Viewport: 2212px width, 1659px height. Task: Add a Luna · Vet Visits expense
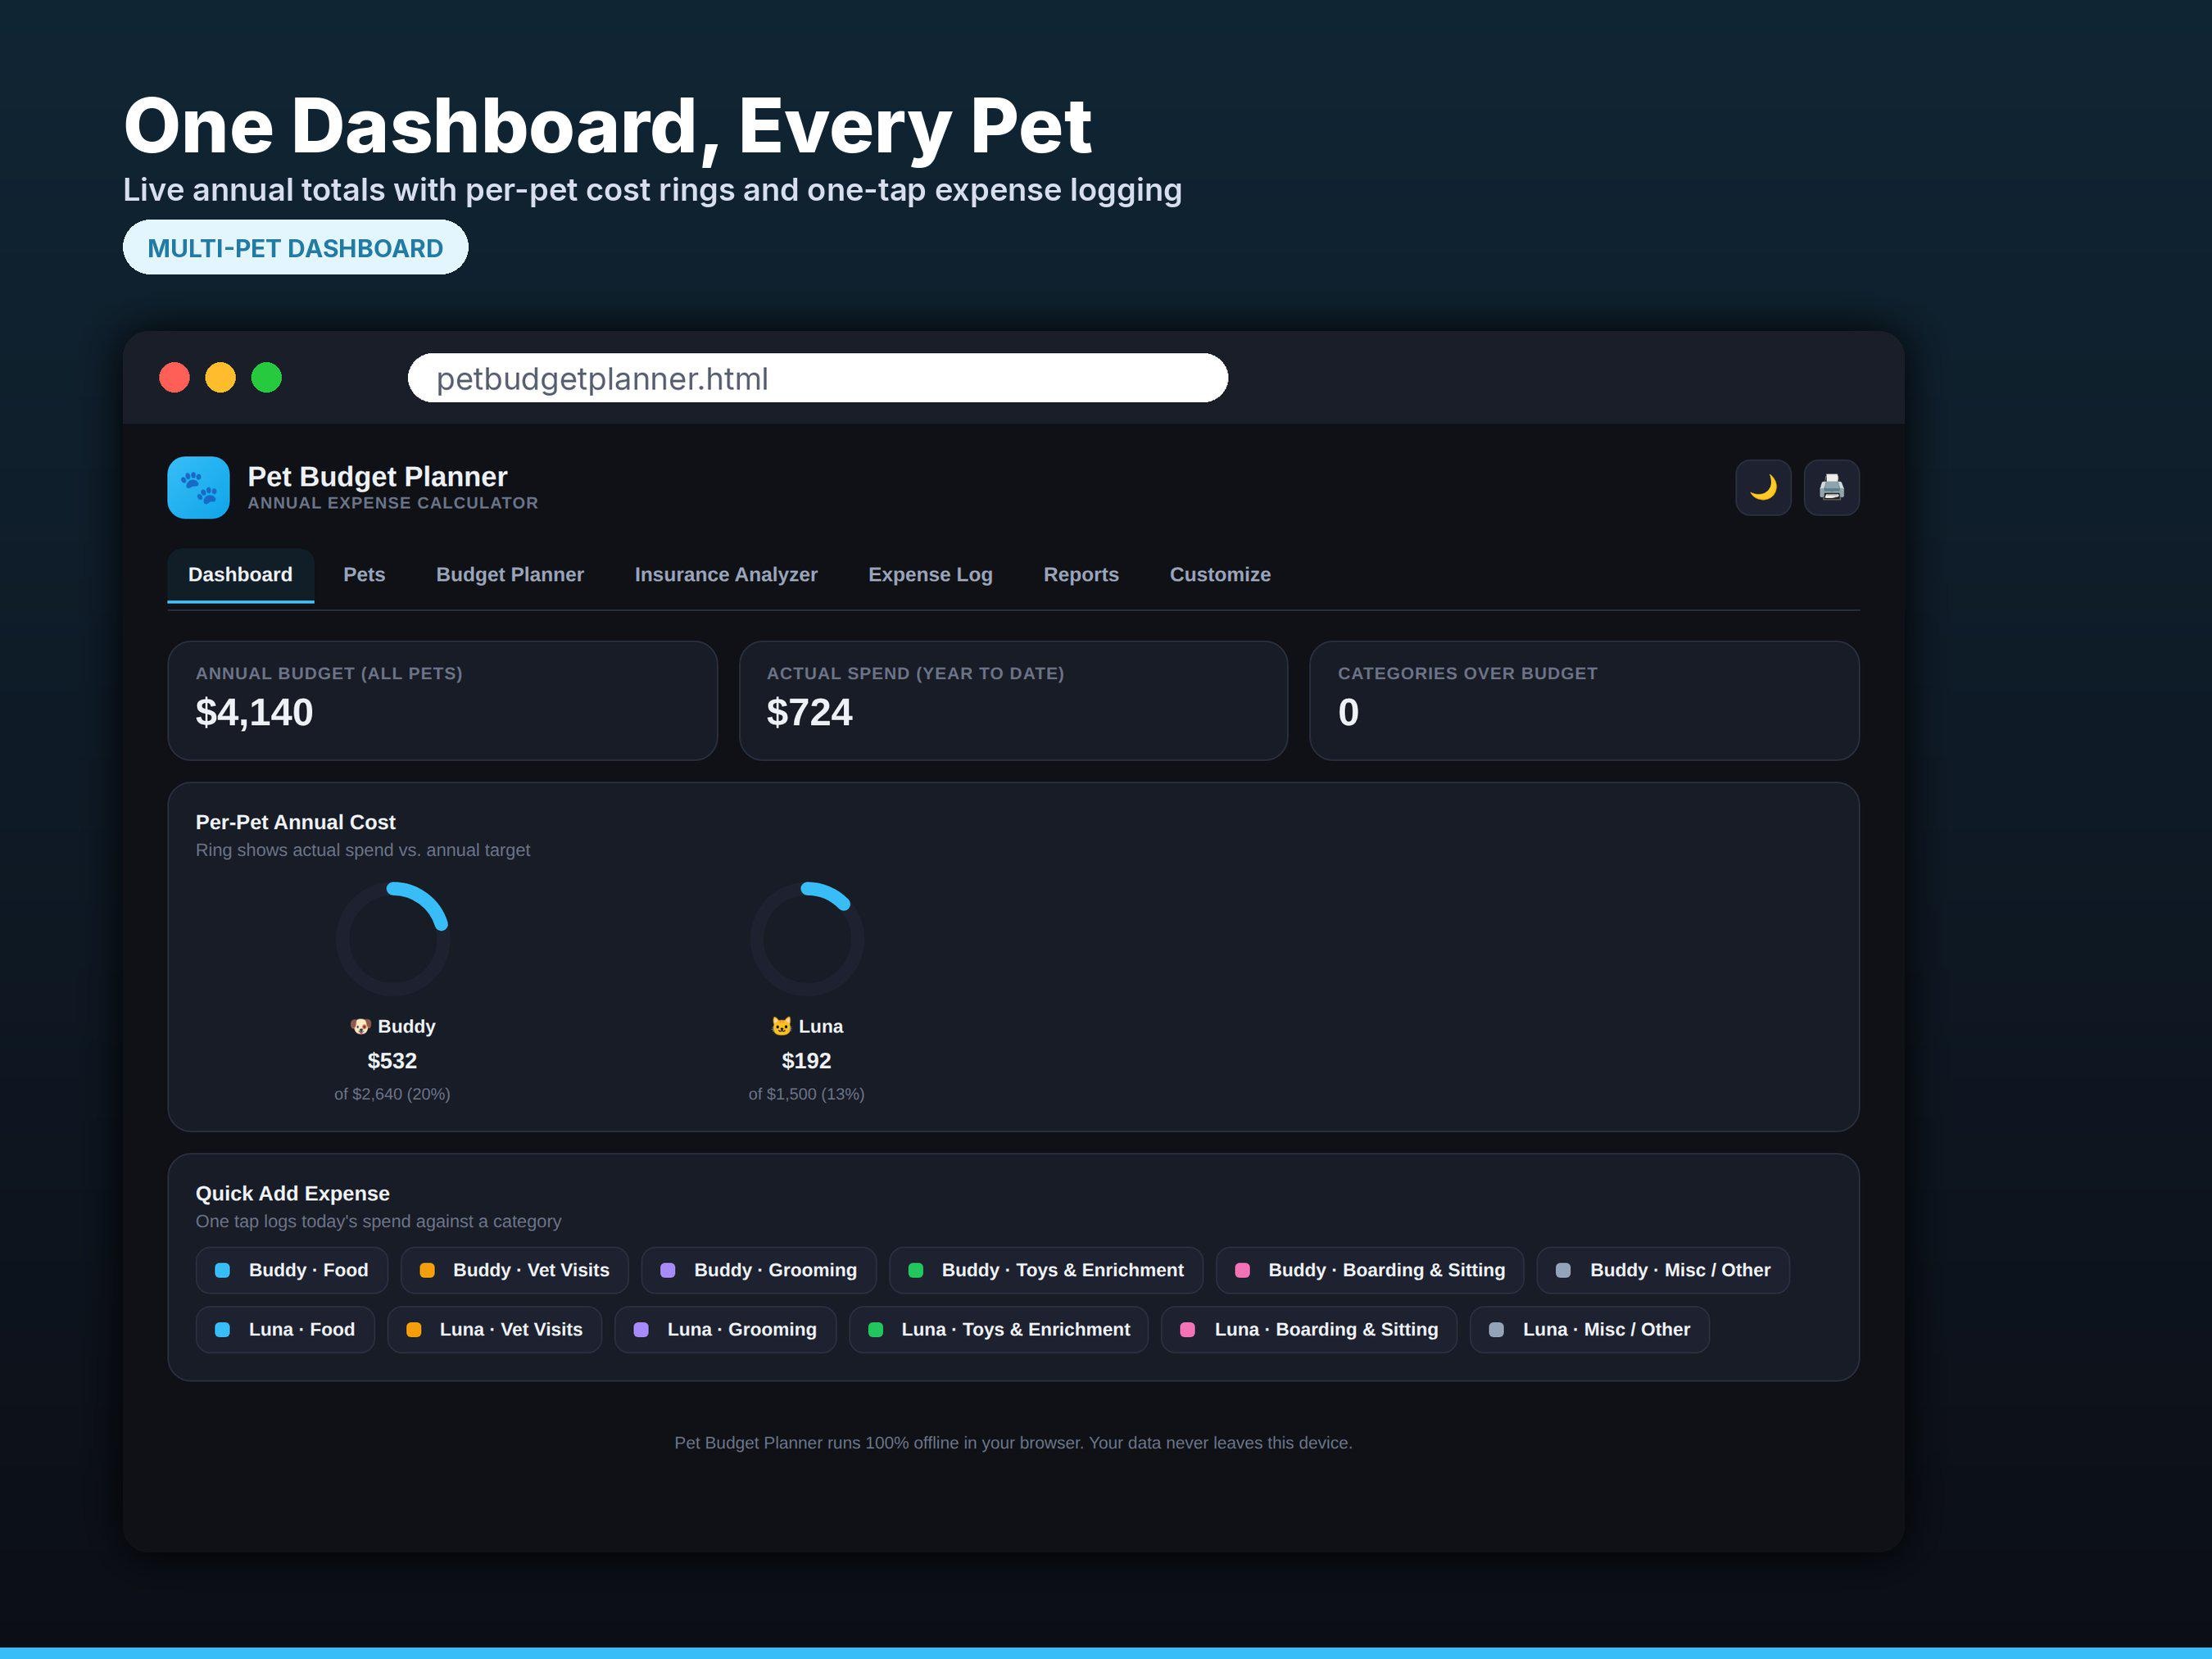(495, 1330)
